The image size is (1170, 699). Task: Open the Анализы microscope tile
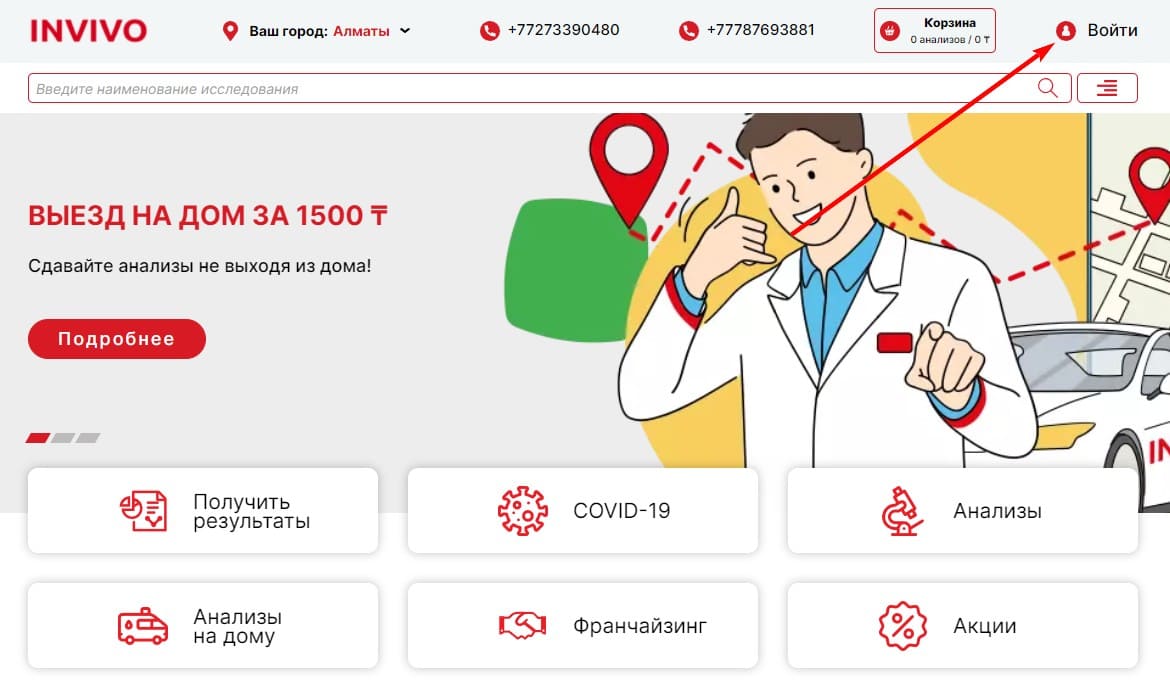963,511
